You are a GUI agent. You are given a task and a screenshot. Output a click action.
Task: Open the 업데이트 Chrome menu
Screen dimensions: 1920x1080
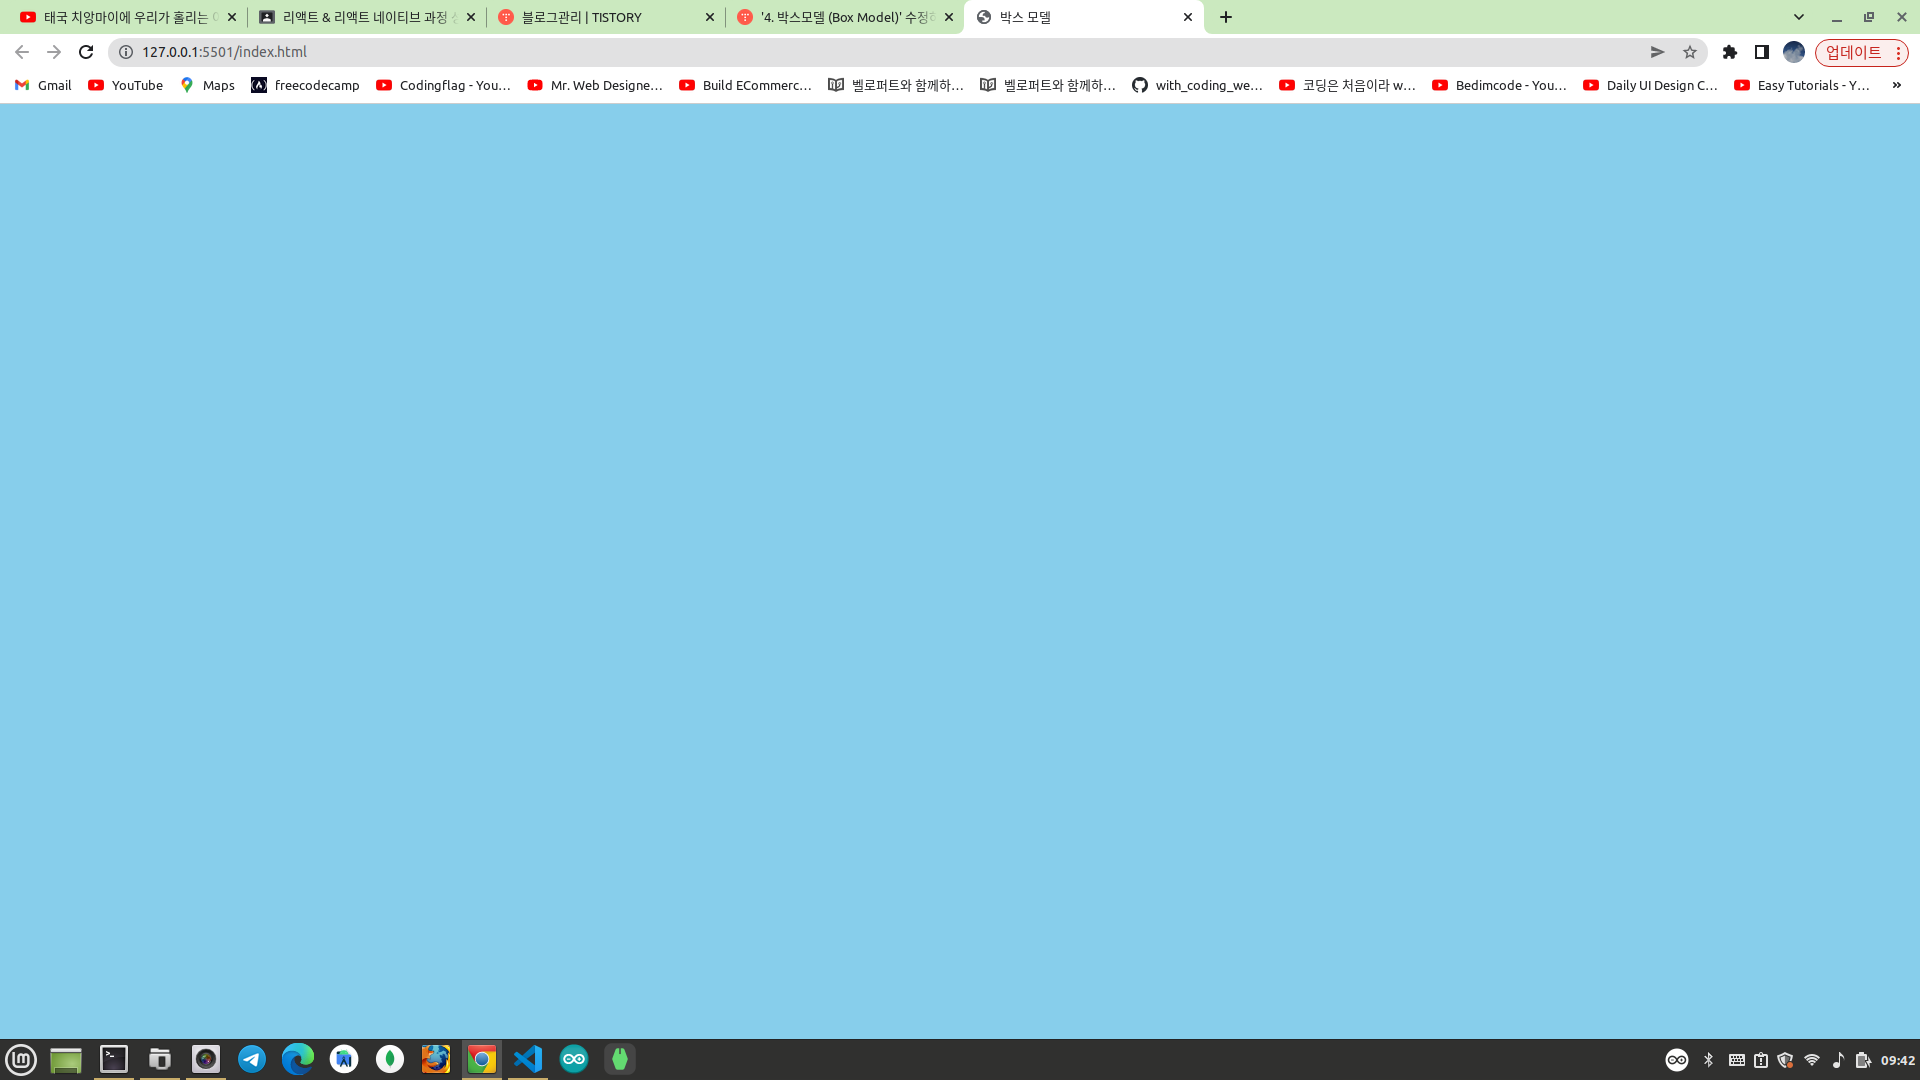click(1861, 52)
